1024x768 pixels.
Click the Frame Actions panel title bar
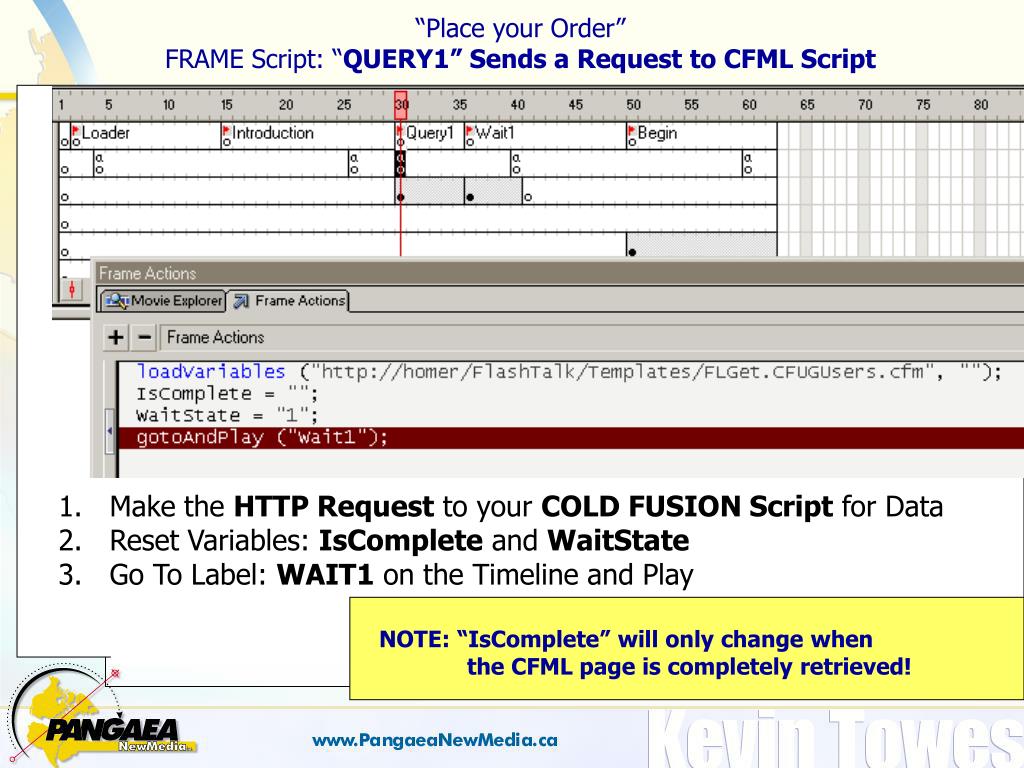click(x=558, y=274)
